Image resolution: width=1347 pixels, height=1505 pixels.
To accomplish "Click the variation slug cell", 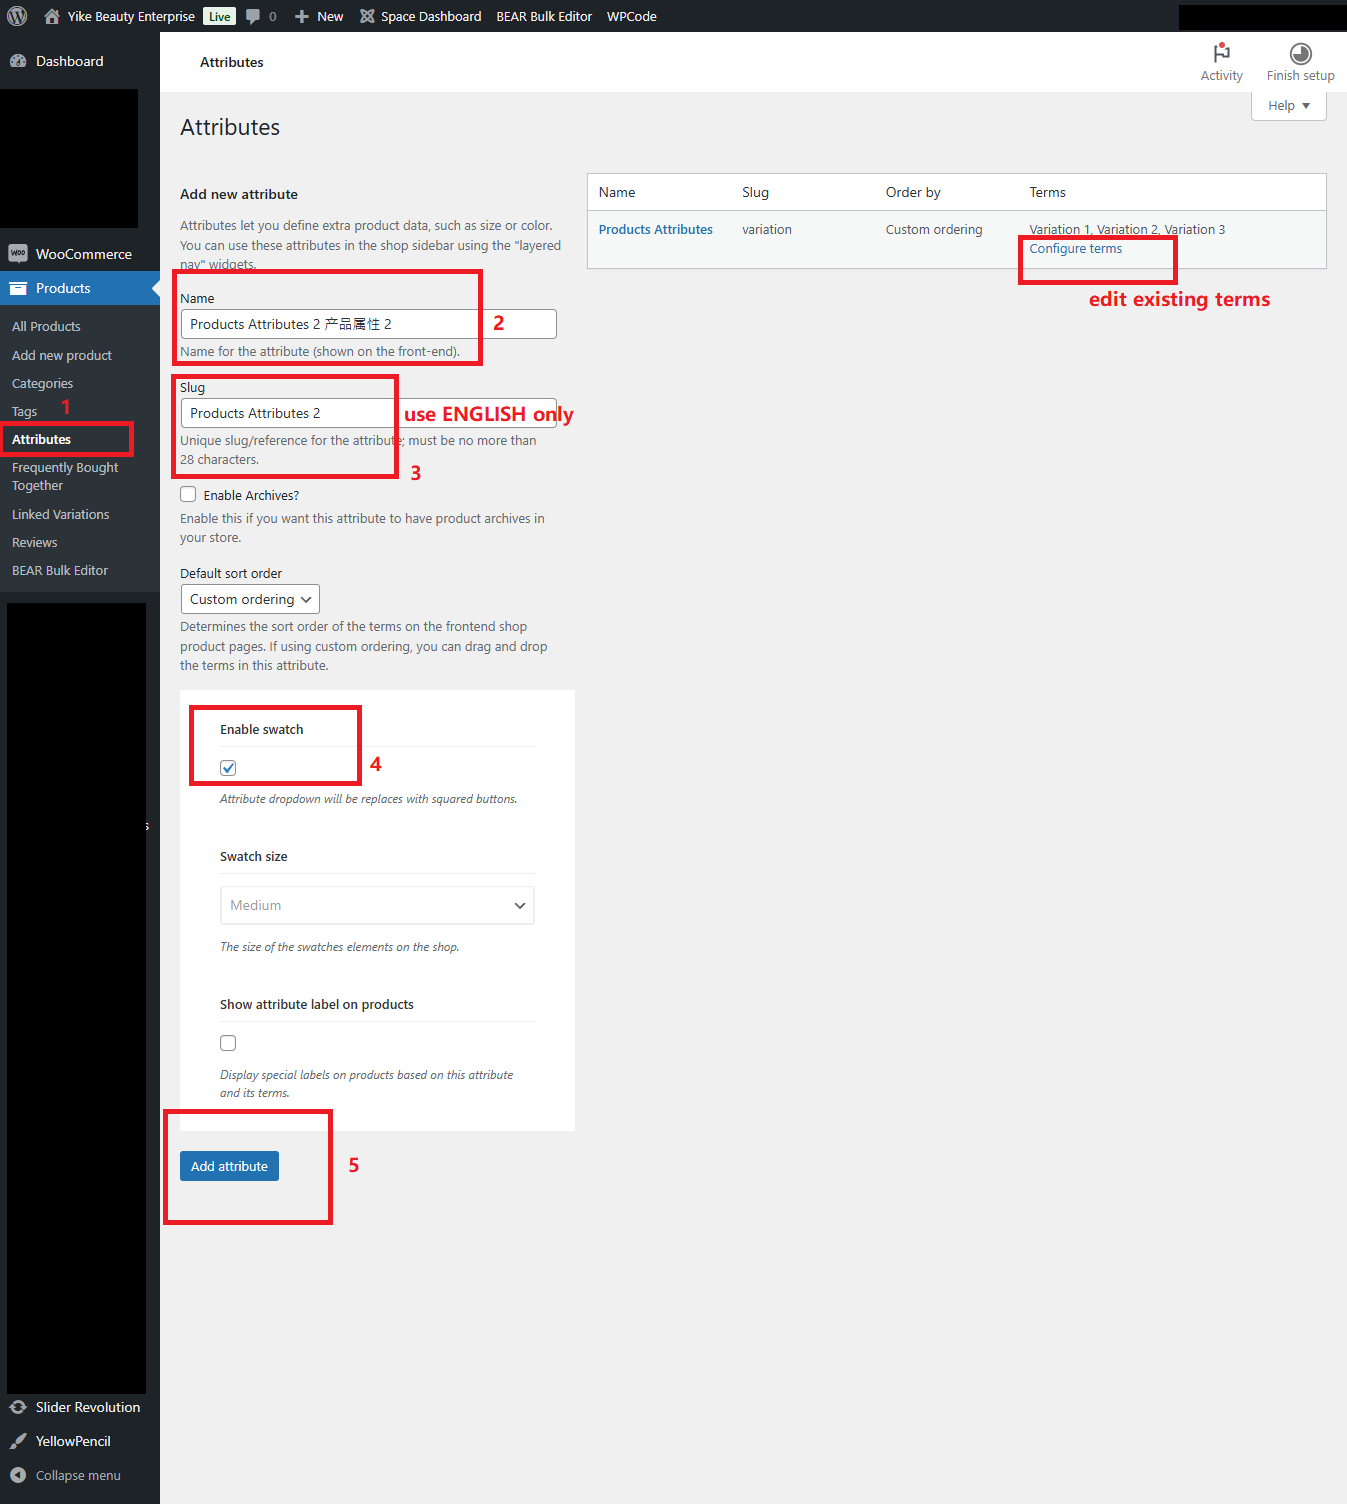I will [767, 229].
